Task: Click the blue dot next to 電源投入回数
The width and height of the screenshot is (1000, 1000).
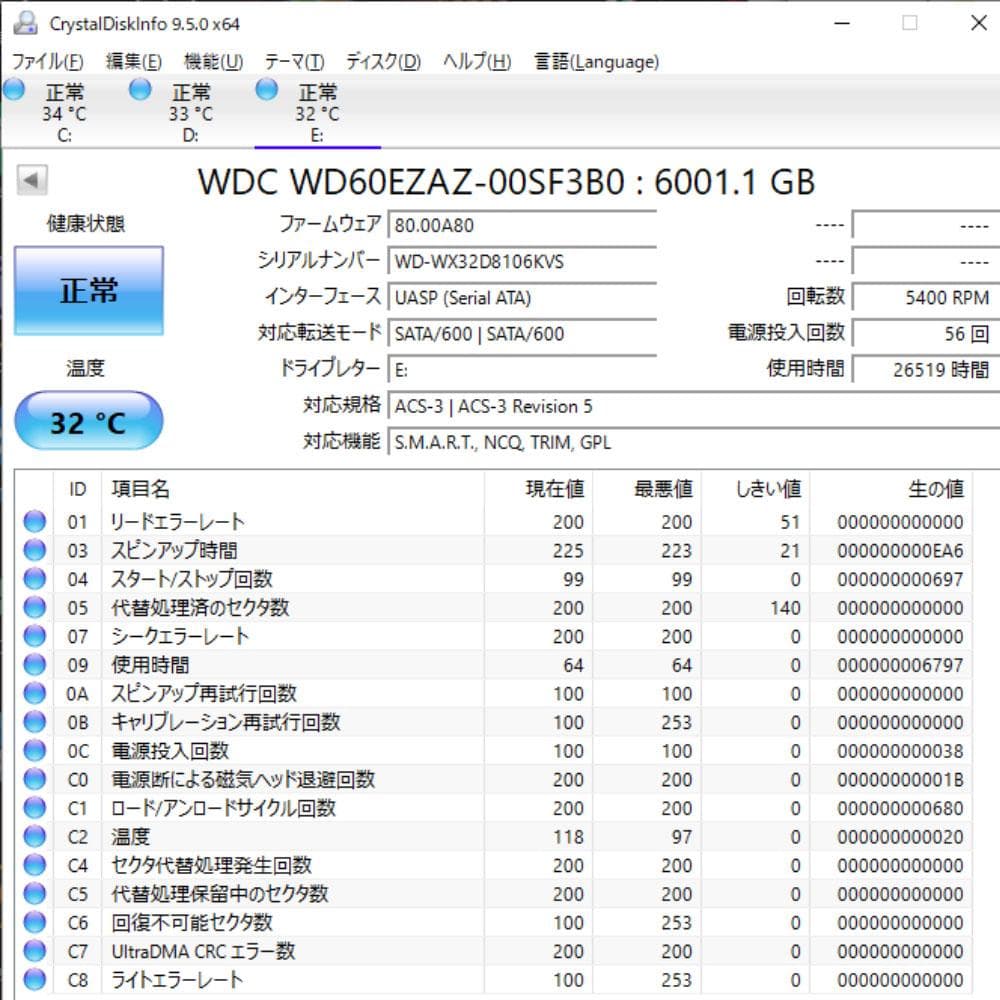Action: pyautogui.click(x=35, y=750)
